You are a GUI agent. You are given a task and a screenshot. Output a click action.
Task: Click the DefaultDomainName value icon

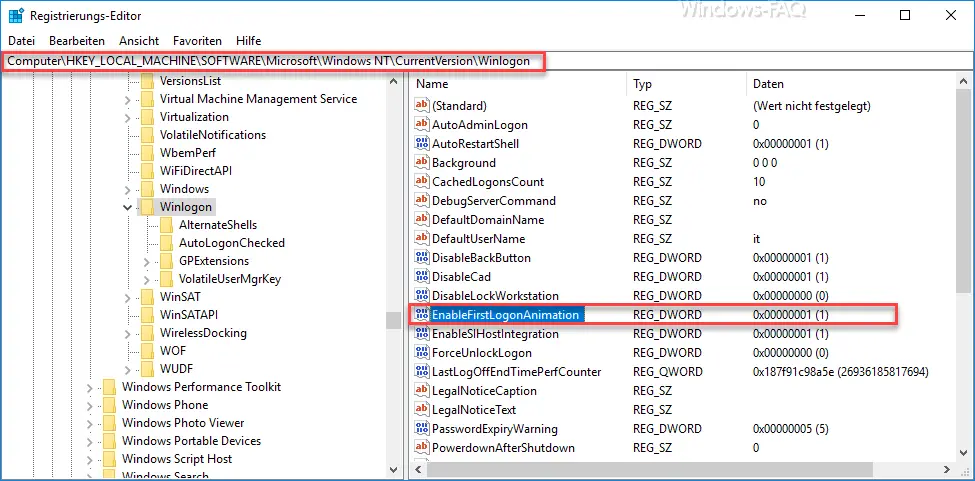[422, 219]
